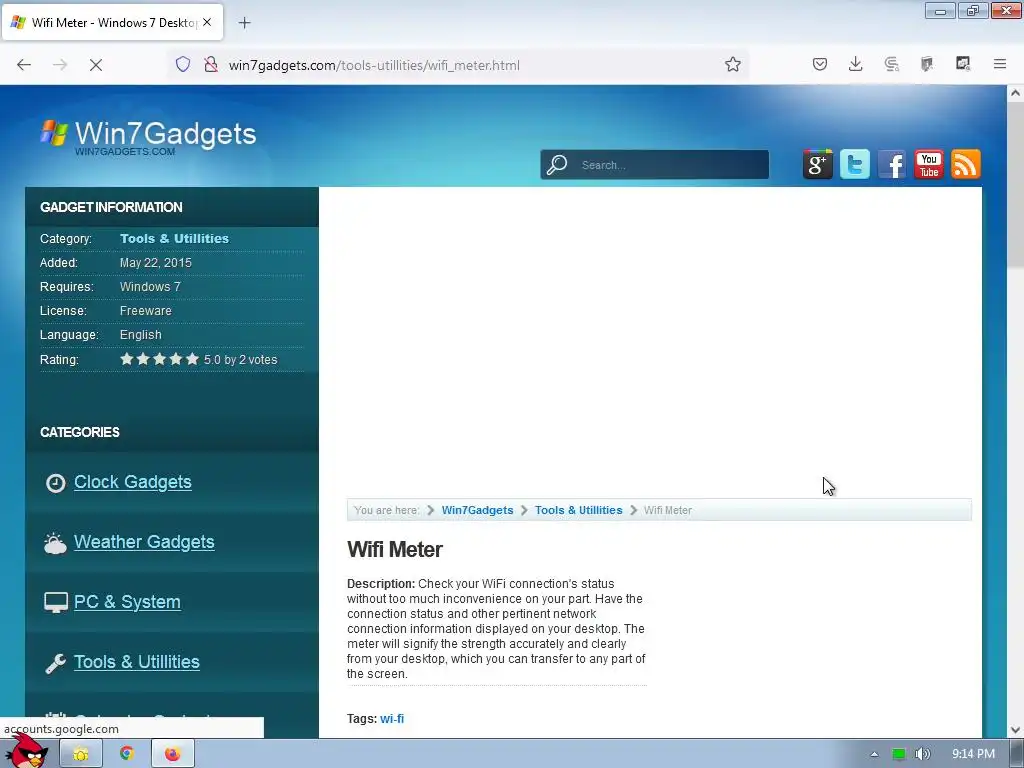Click the page scrollbar up arrow

tap(1015, 93)
